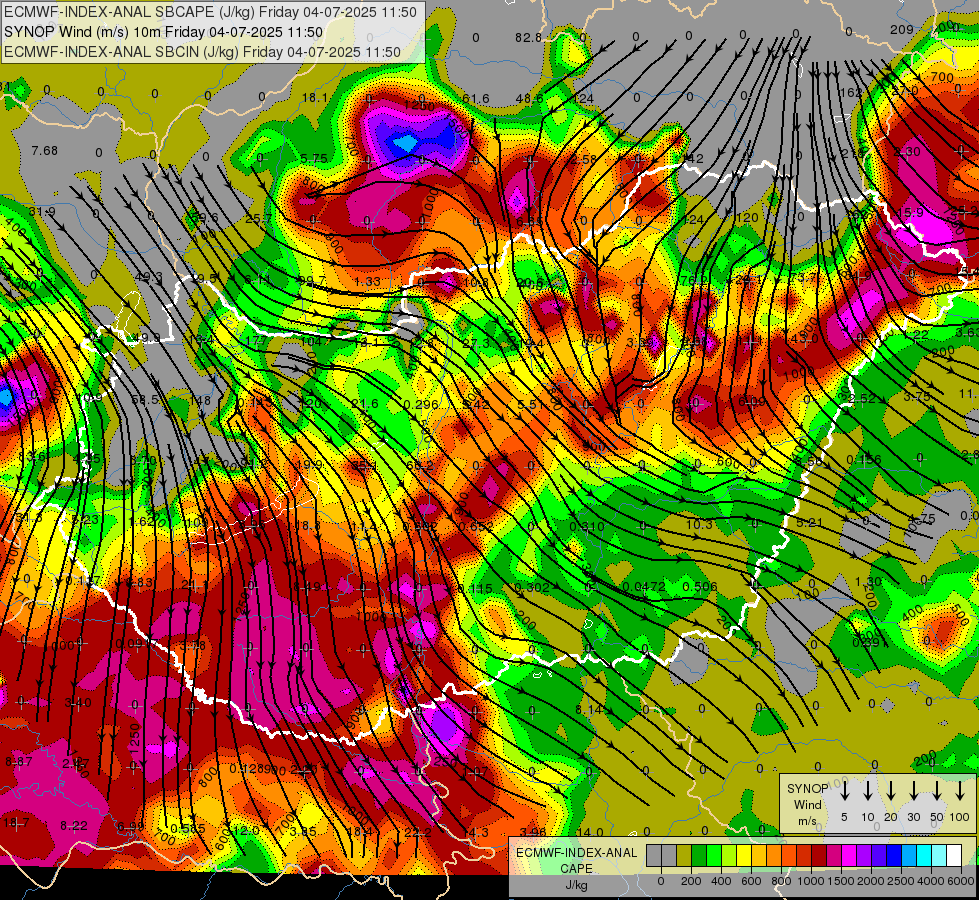Select the magenta swatch in the CAPE legend
Image resolution: width=979 pixels, height=900 pixels.
click(849, 856)
